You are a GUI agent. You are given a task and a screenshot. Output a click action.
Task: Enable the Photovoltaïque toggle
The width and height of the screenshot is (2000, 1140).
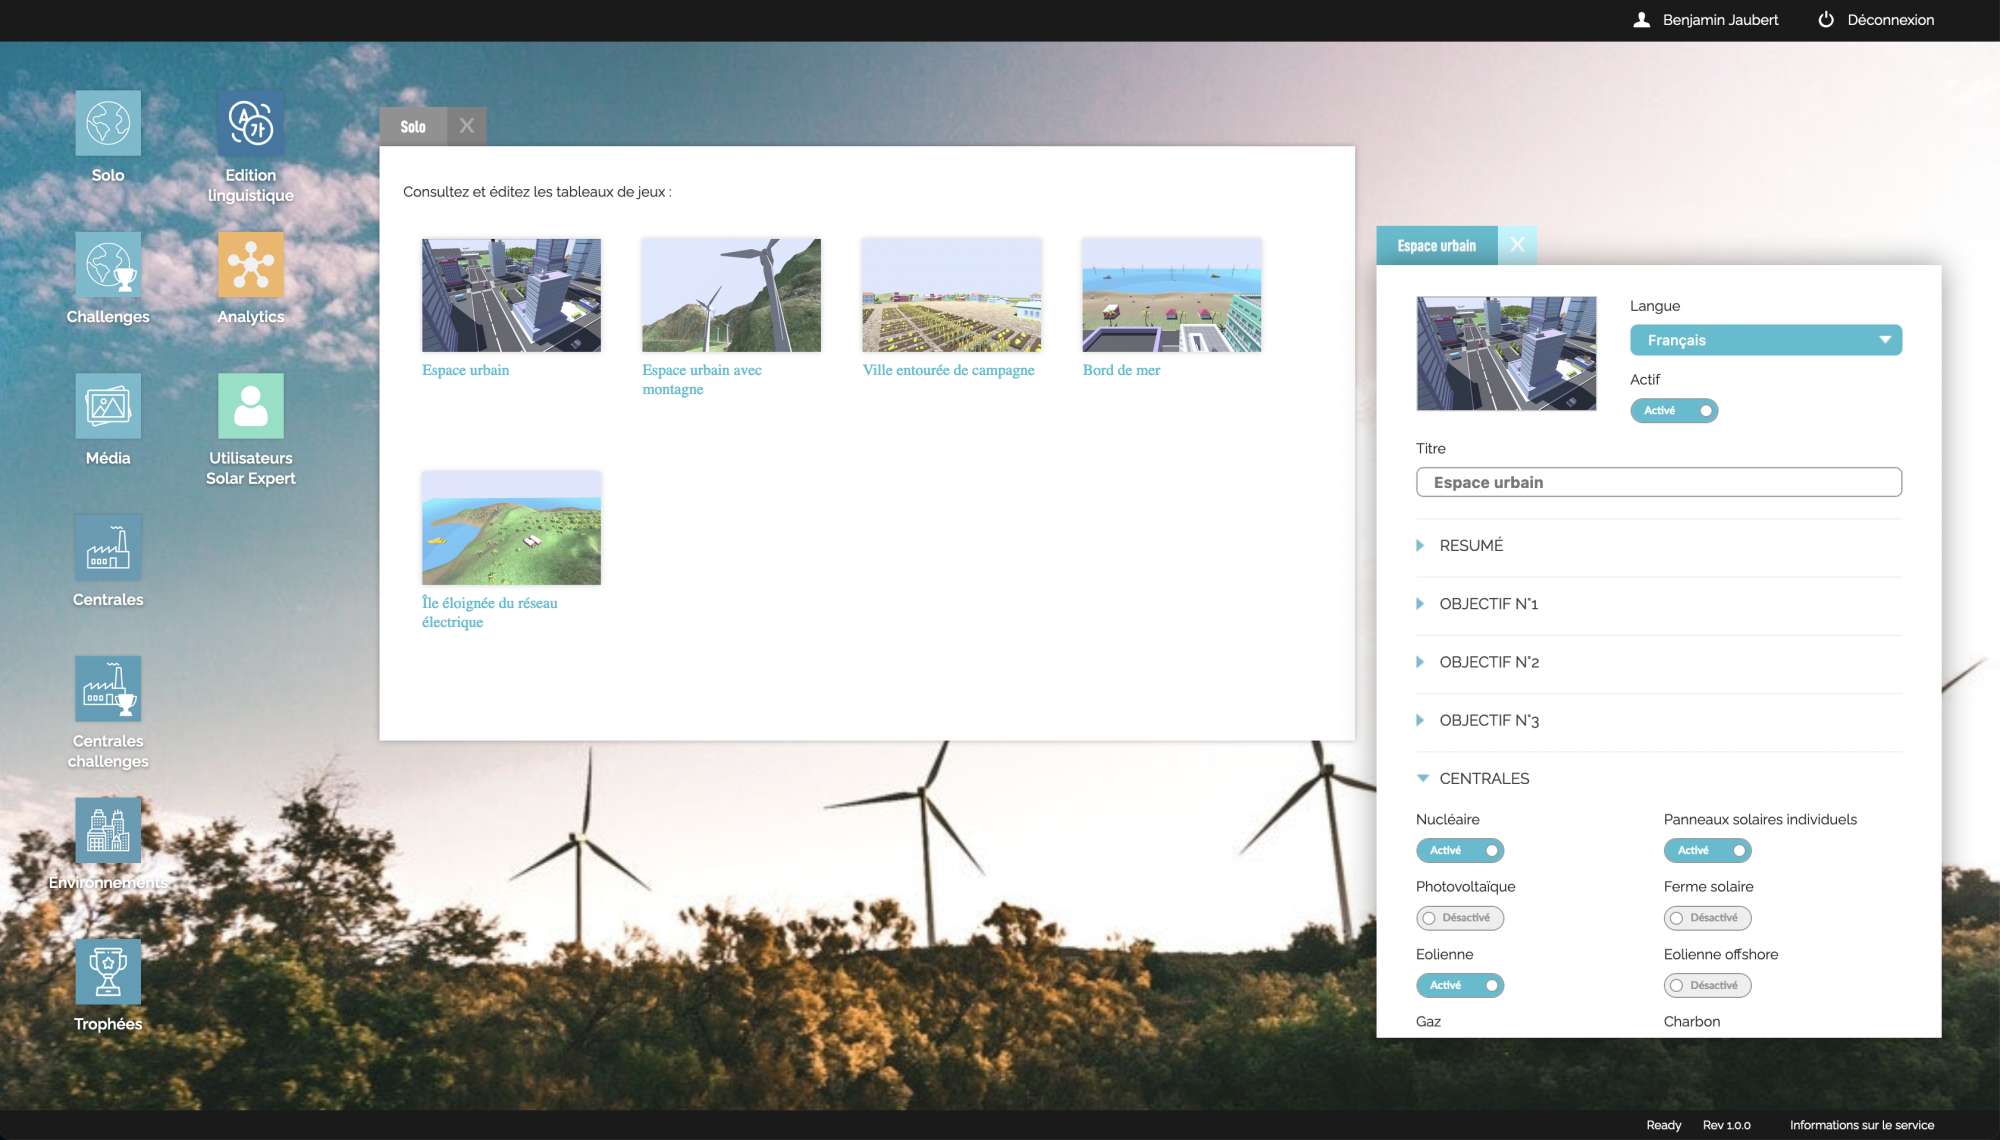1459,918
